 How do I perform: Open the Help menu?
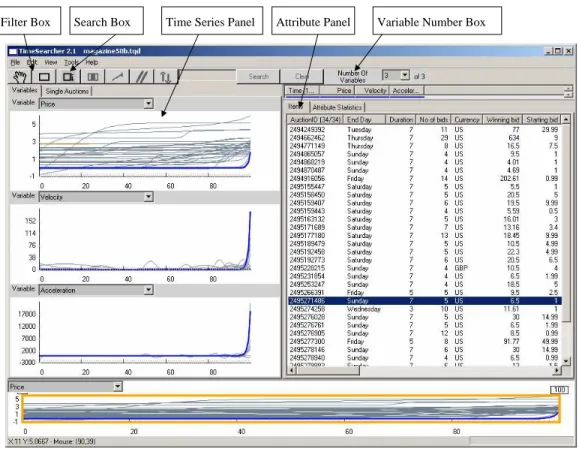[x=92, y=62]
